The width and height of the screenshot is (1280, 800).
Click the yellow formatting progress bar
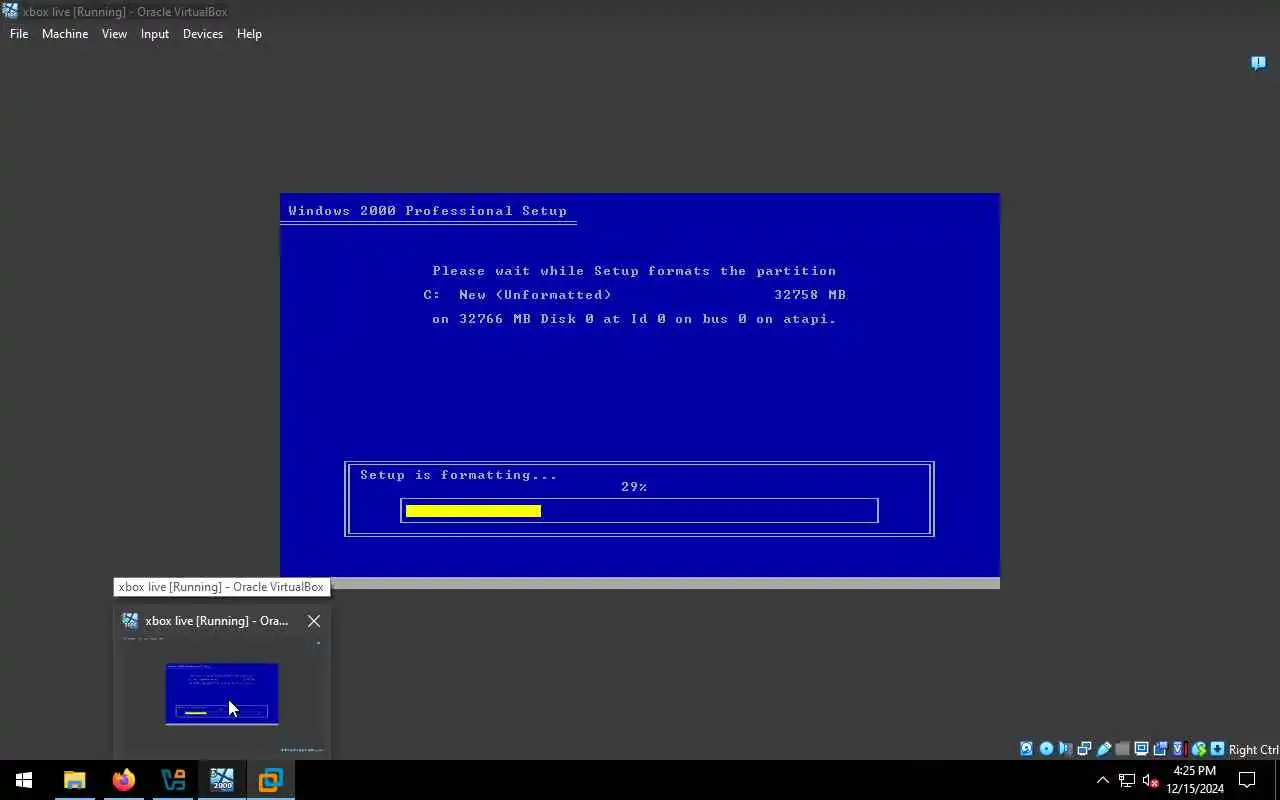pos(473,511)
